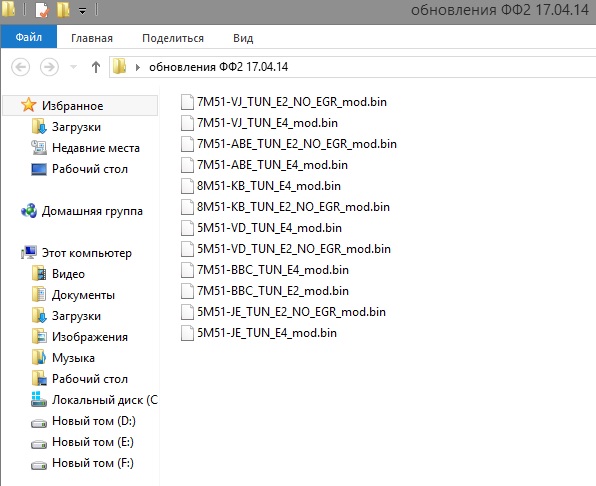Image resolution: width=596 pixels, height=486 pixels.
Task: Go up one folder level
Action: tap(96, 67)
